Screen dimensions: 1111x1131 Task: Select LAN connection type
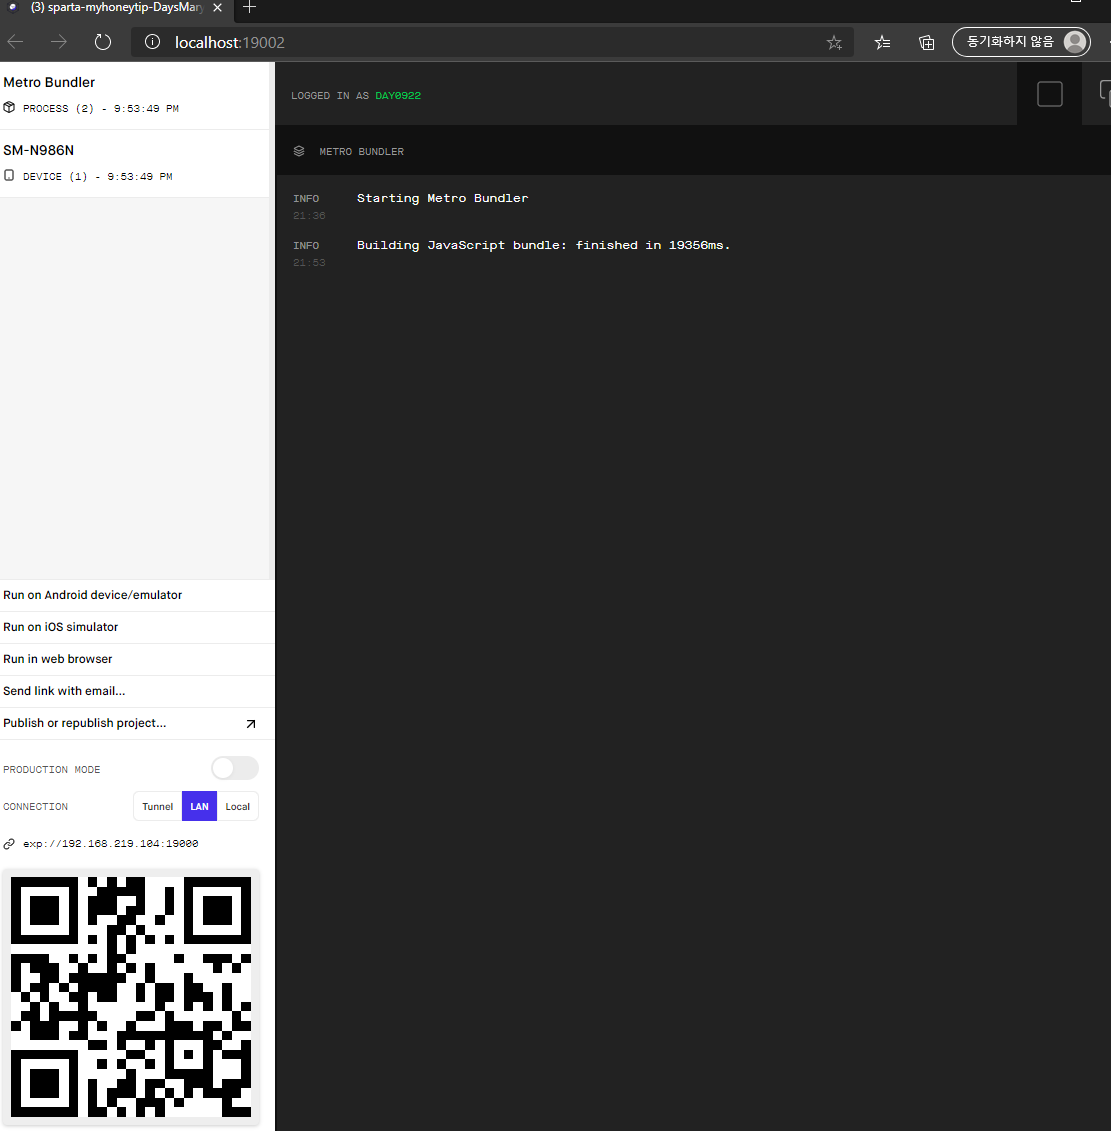[x=199, y=806]
